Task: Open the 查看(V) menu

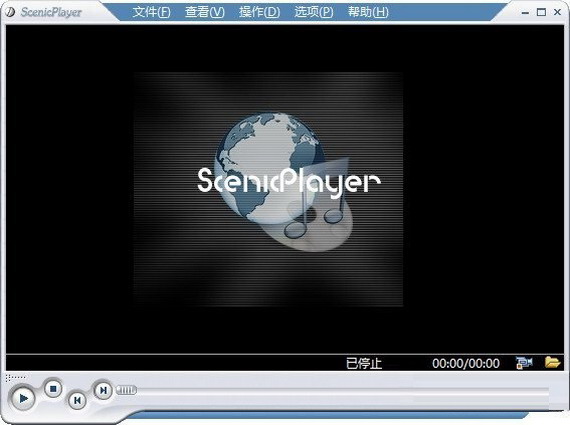Action: (x=205, y=12)
